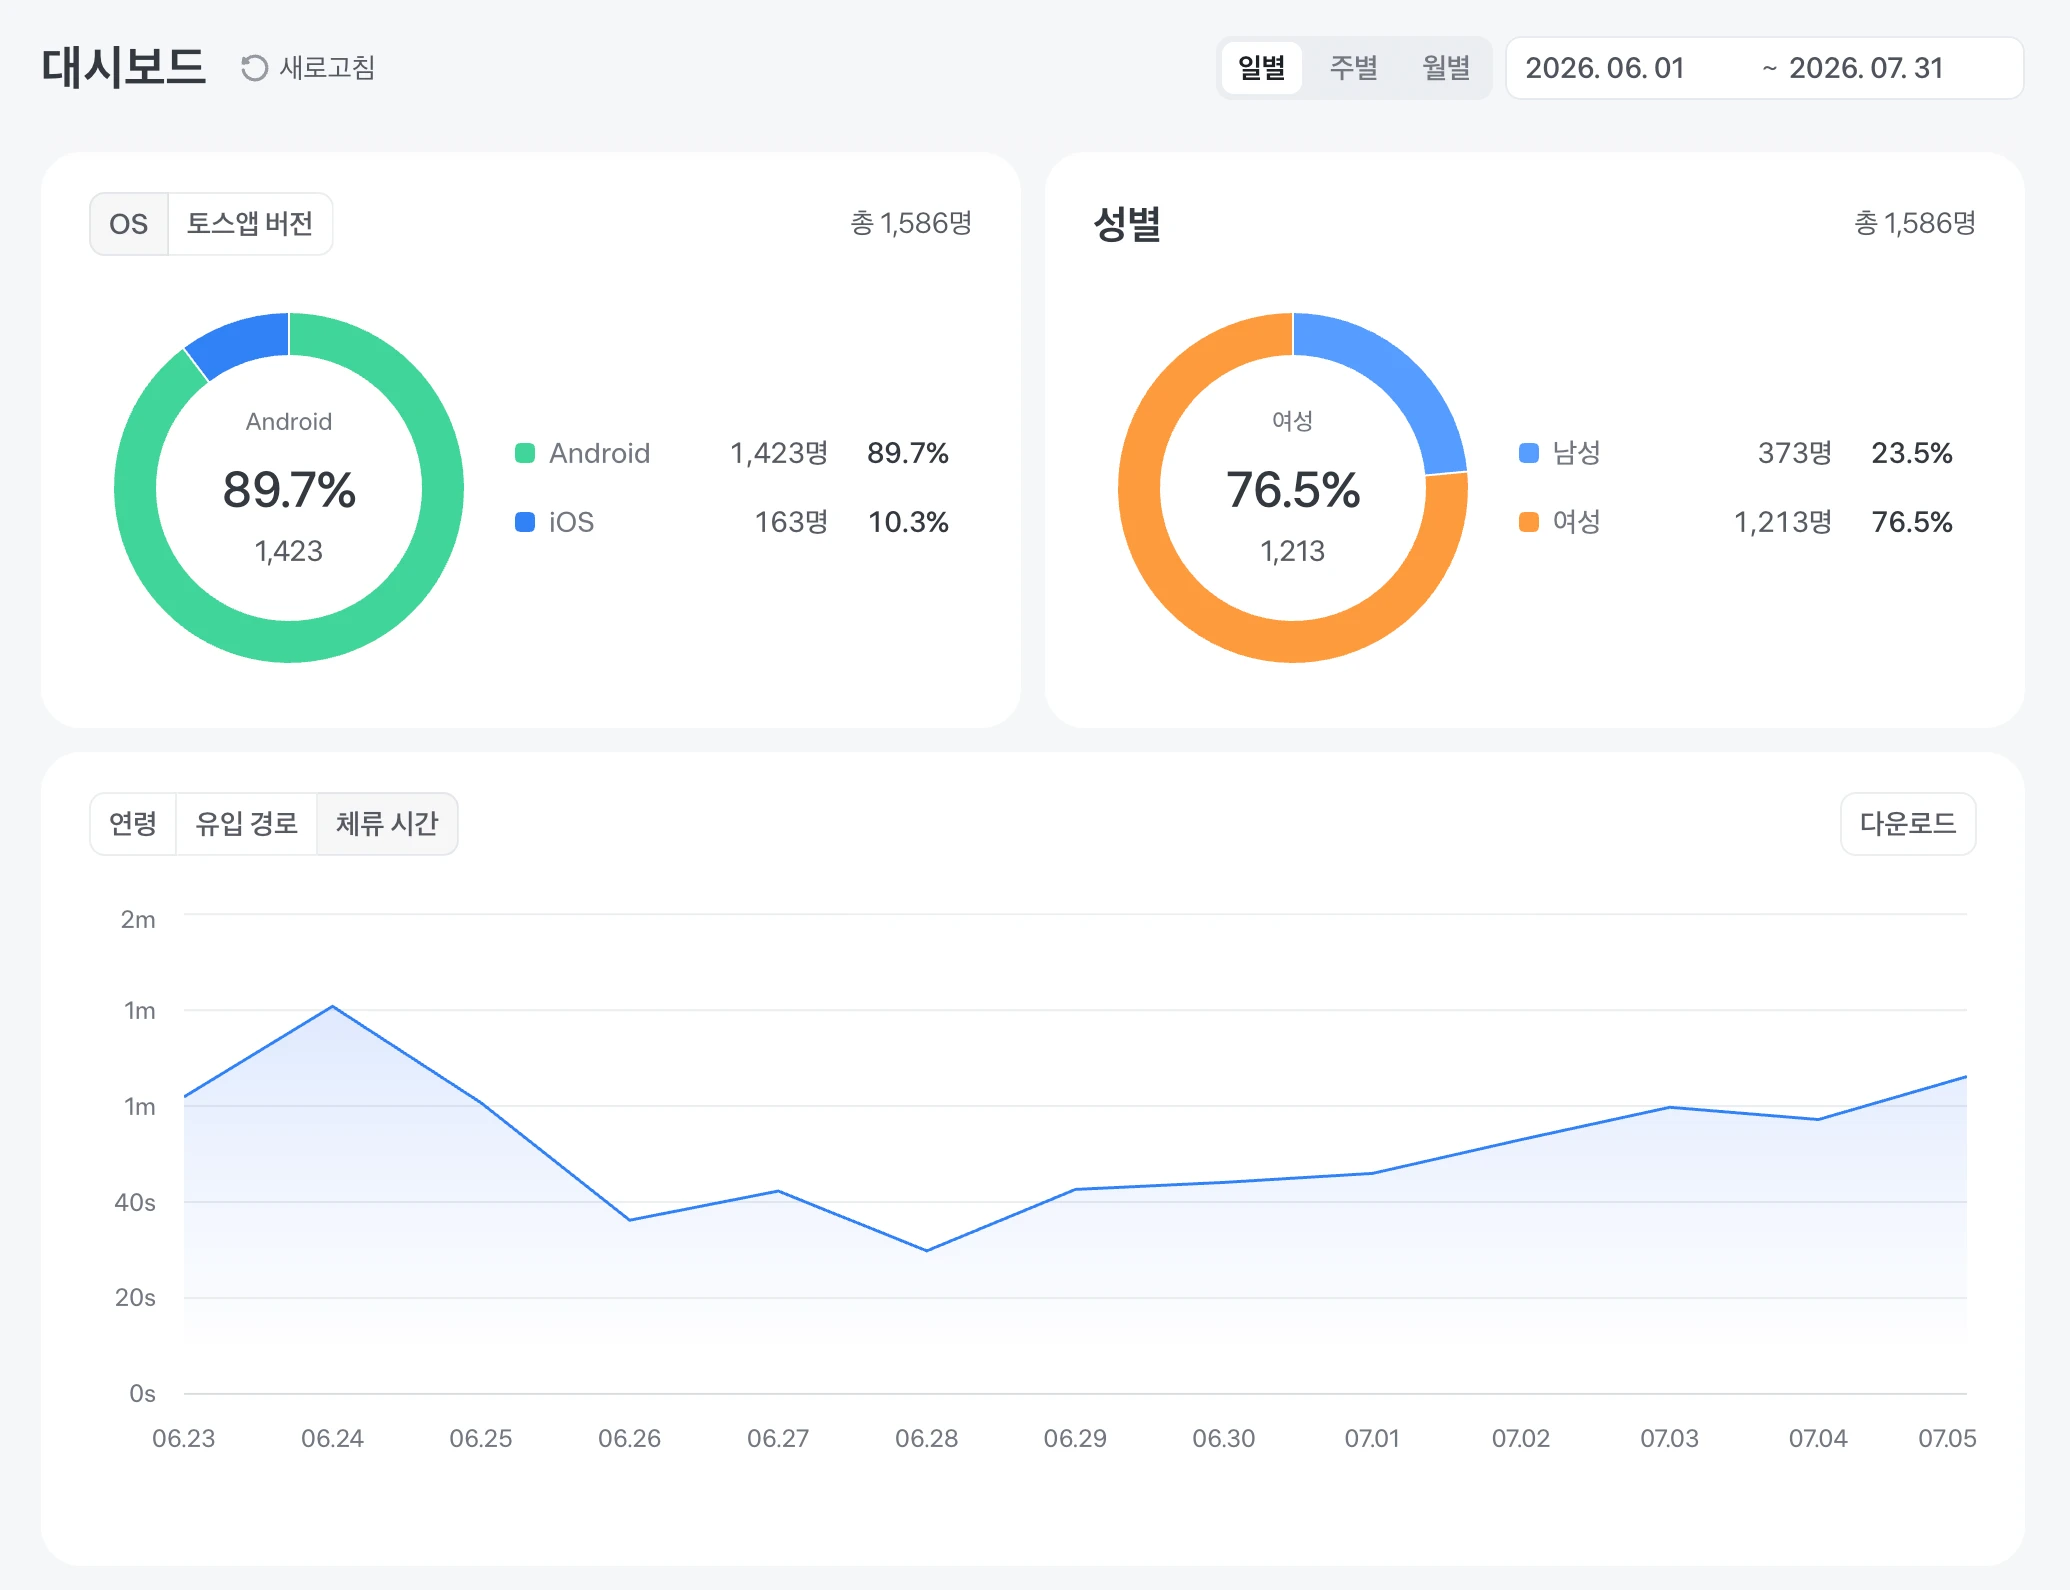
Task: Click the iOS legend label
Action: tap(571, 522)
